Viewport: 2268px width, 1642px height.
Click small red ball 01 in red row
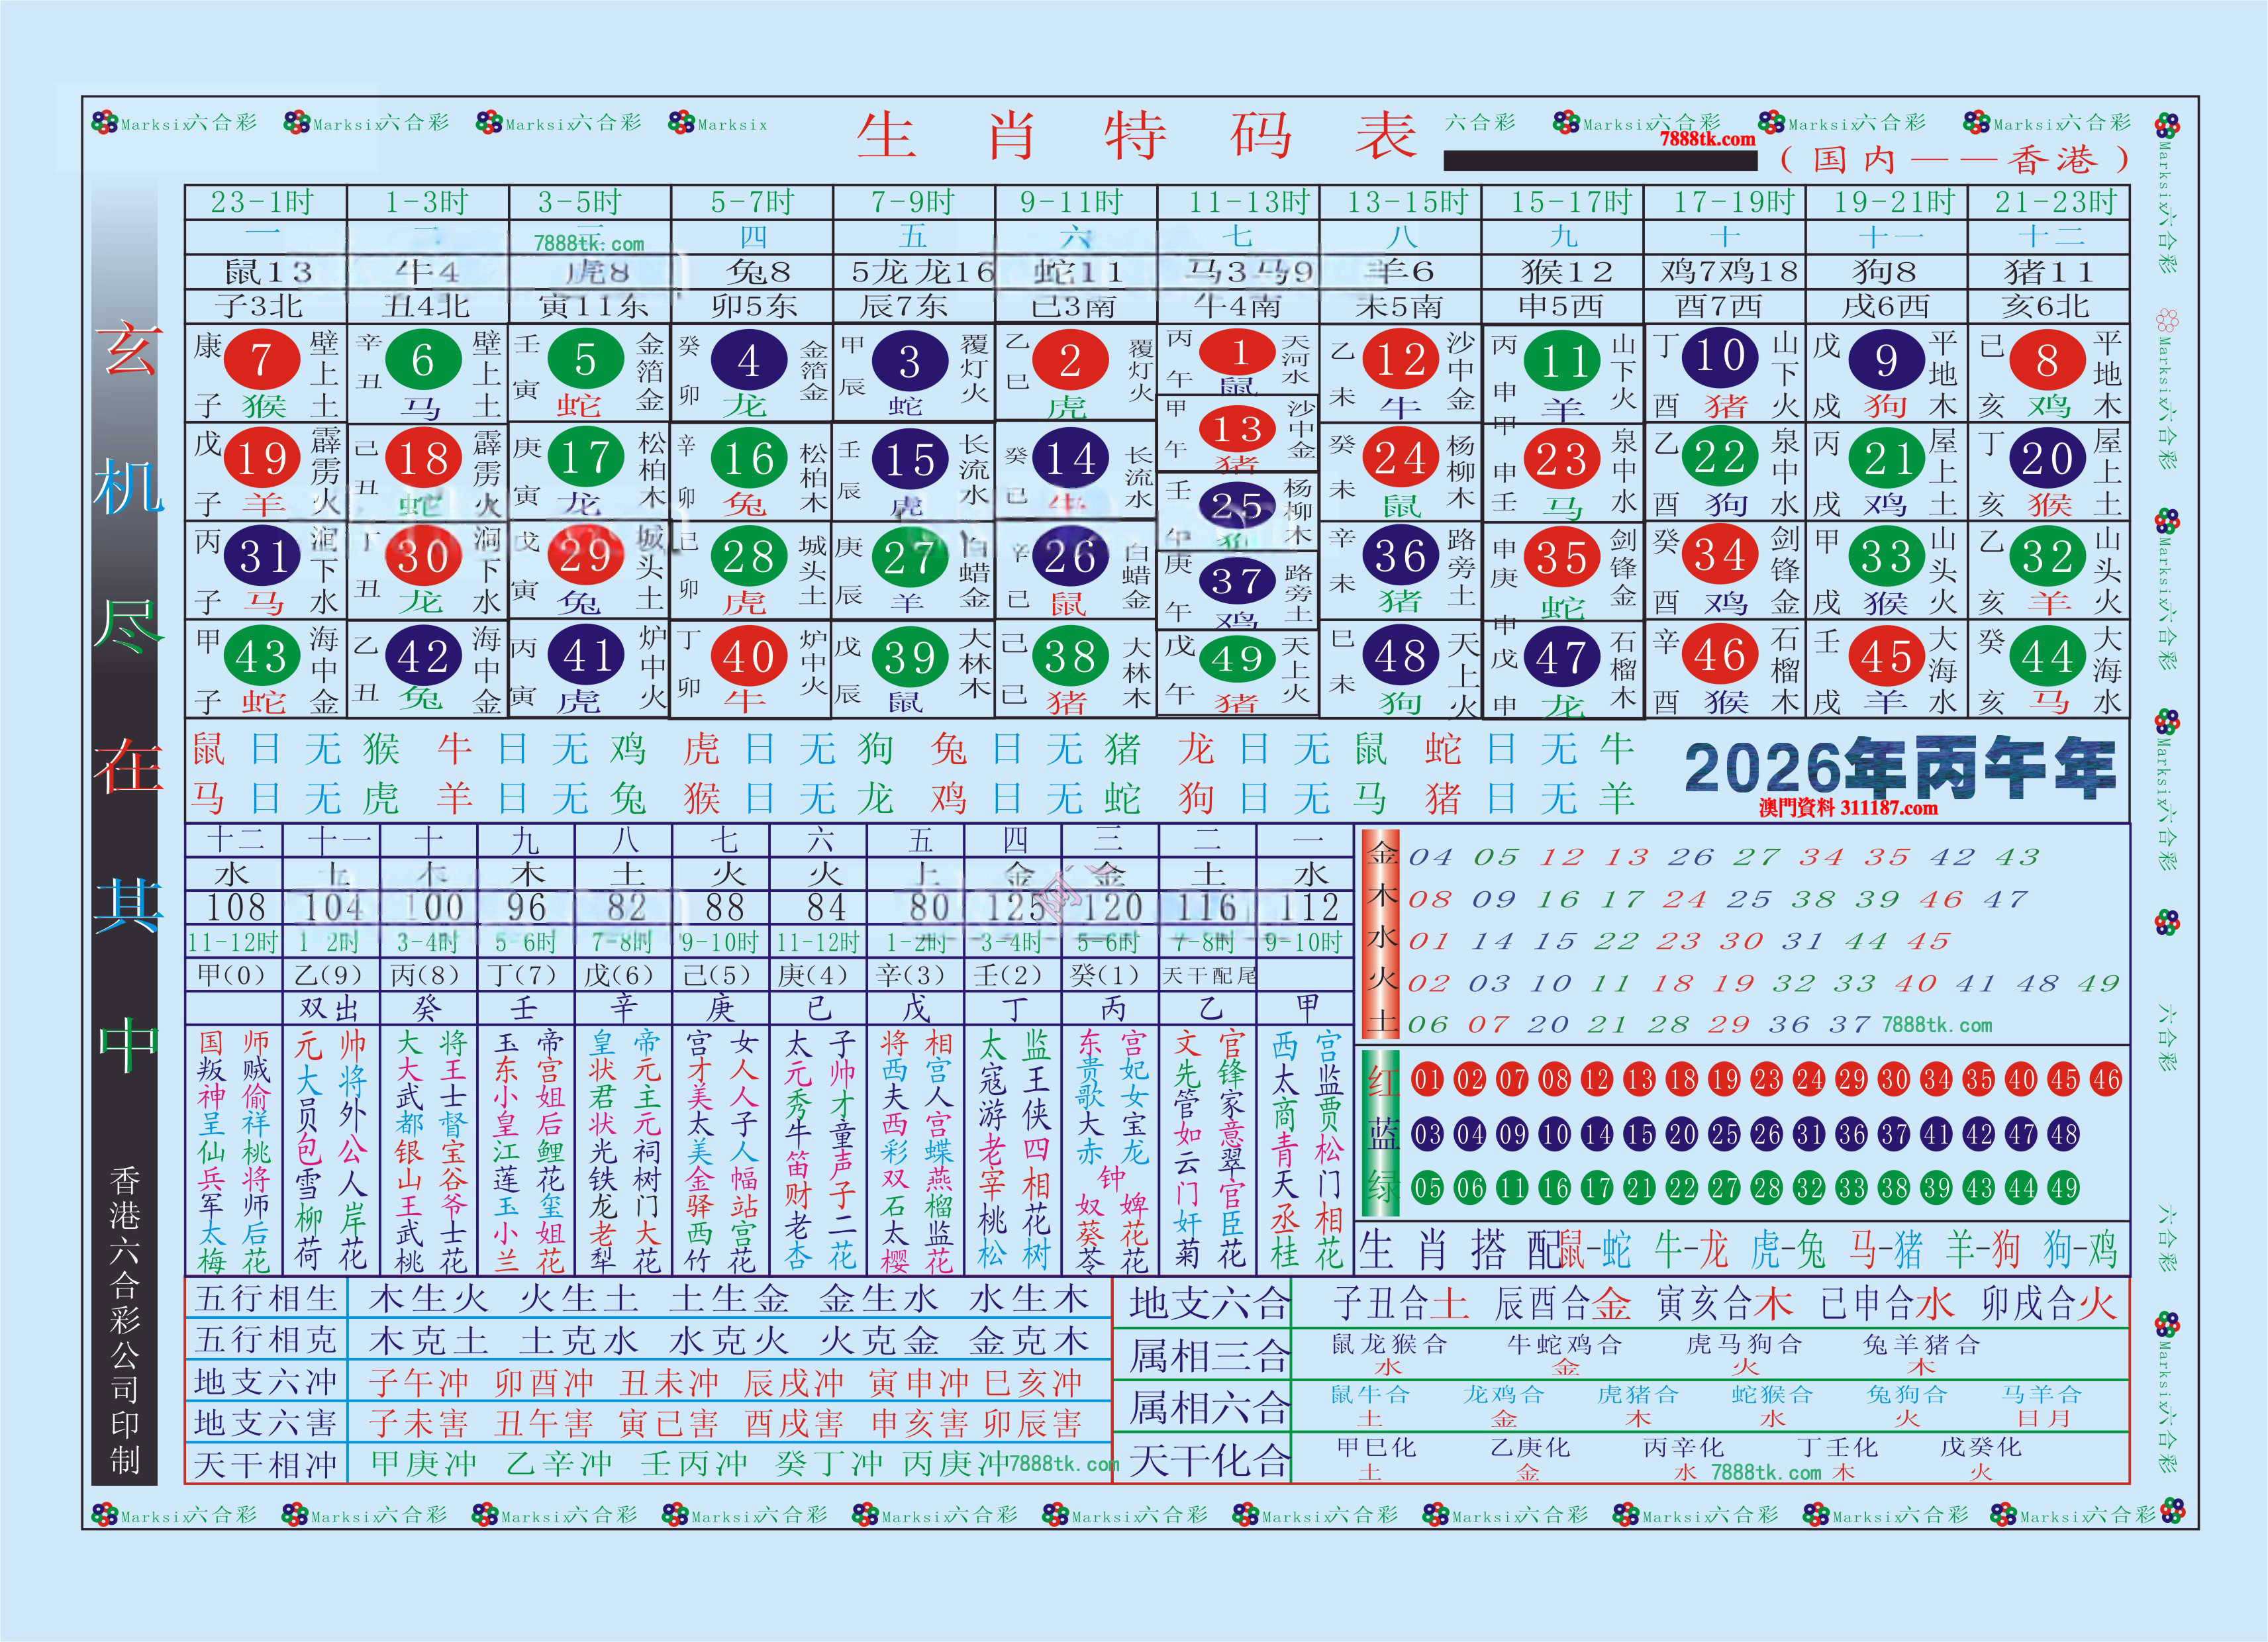point(1427,1079)
